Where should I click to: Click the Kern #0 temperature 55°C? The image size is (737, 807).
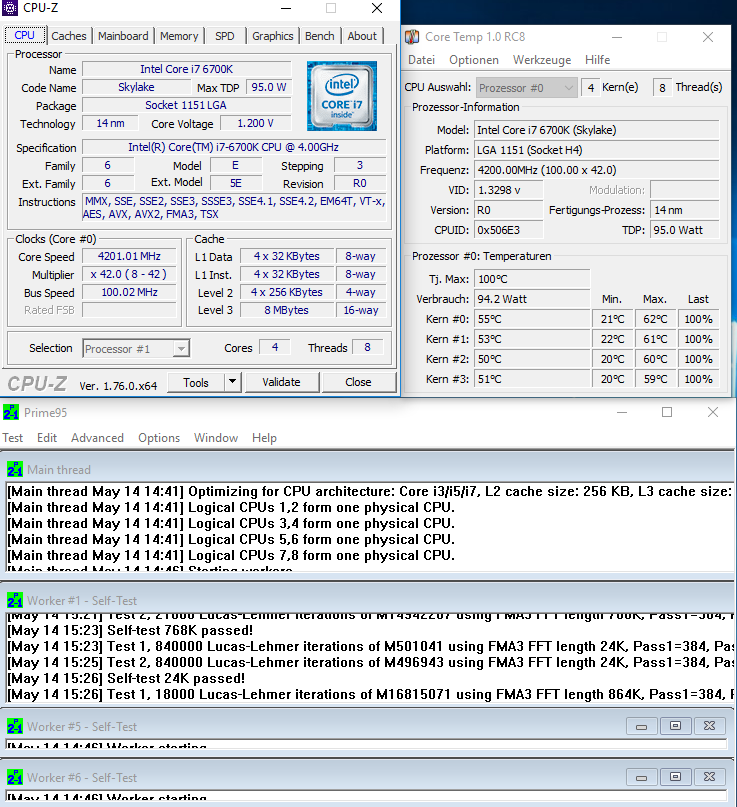tap(532, 319)
